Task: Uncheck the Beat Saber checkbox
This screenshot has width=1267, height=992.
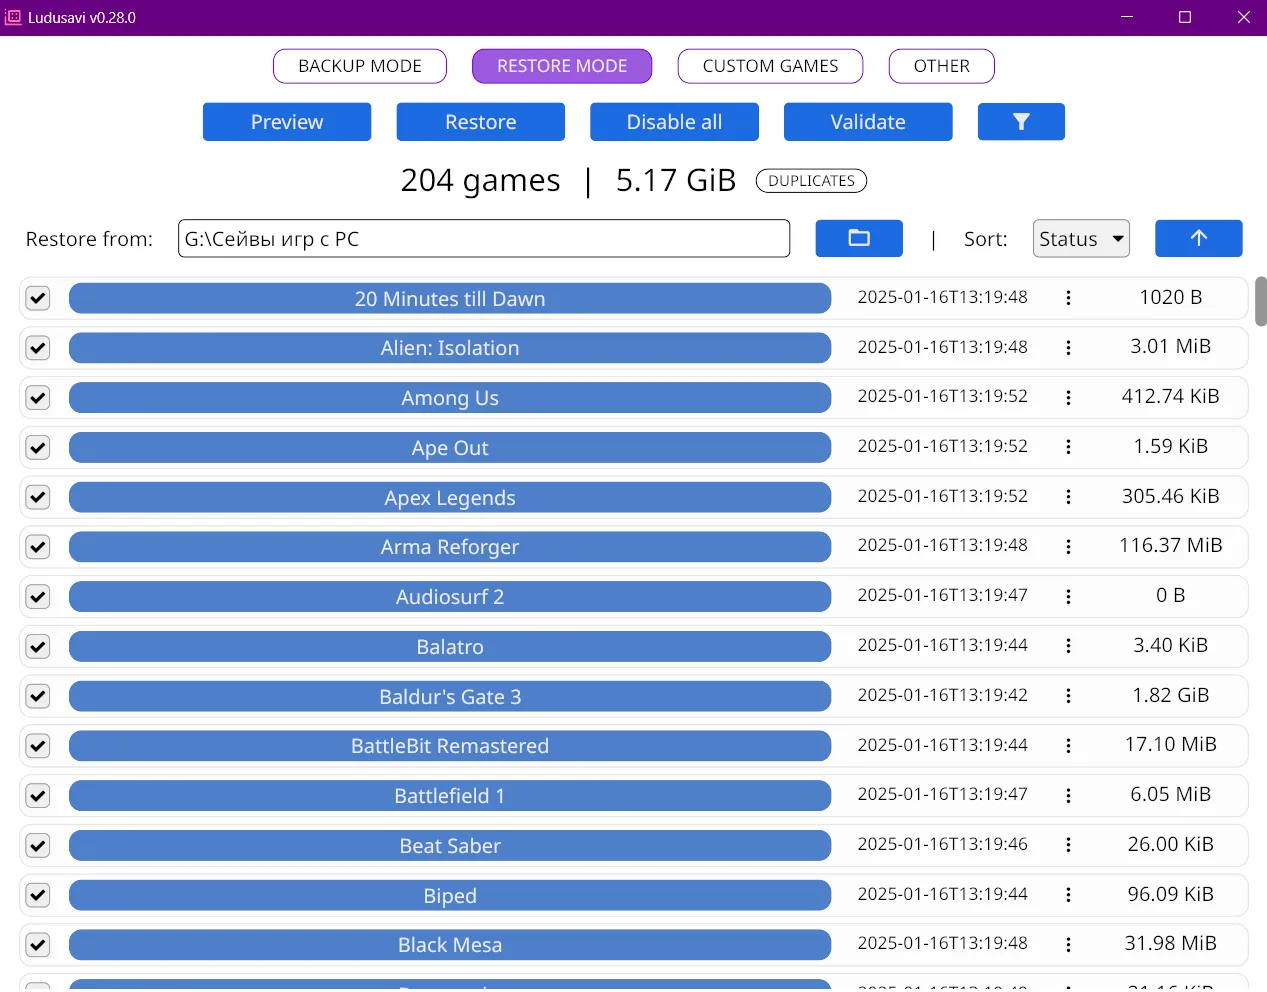Action: 38,845
